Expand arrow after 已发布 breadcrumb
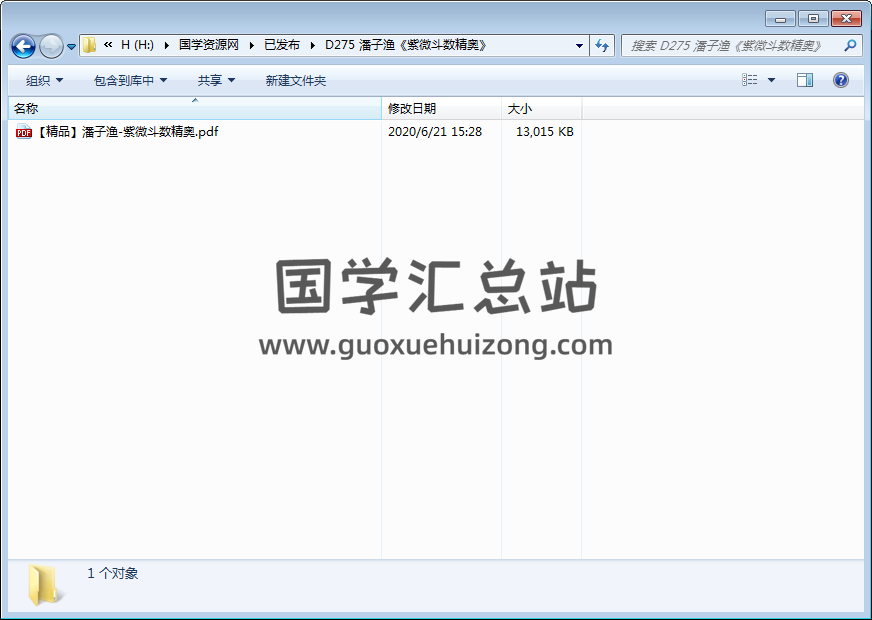The image size is (872, 620). (313, 45)
